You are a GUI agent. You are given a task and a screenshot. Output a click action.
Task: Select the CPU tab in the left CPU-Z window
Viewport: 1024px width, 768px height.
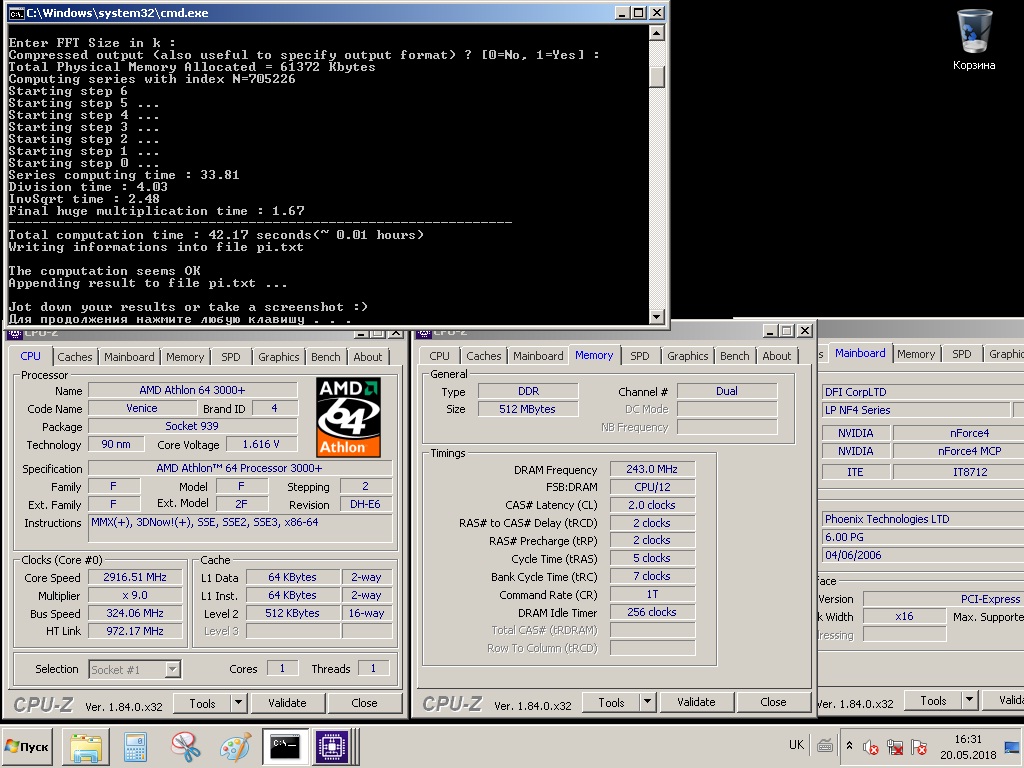coord(30,356)
